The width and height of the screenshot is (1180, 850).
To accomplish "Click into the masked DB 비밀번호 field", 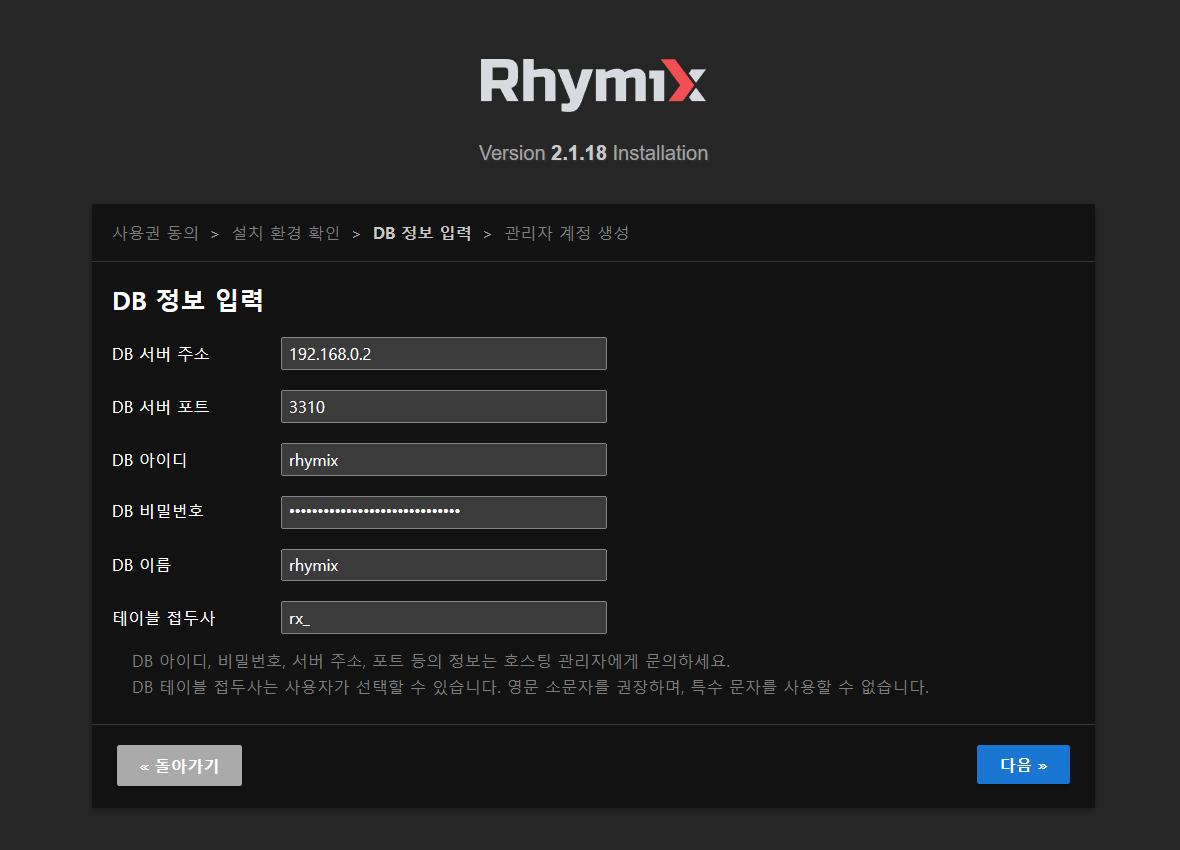I will (x=443, y=512).
